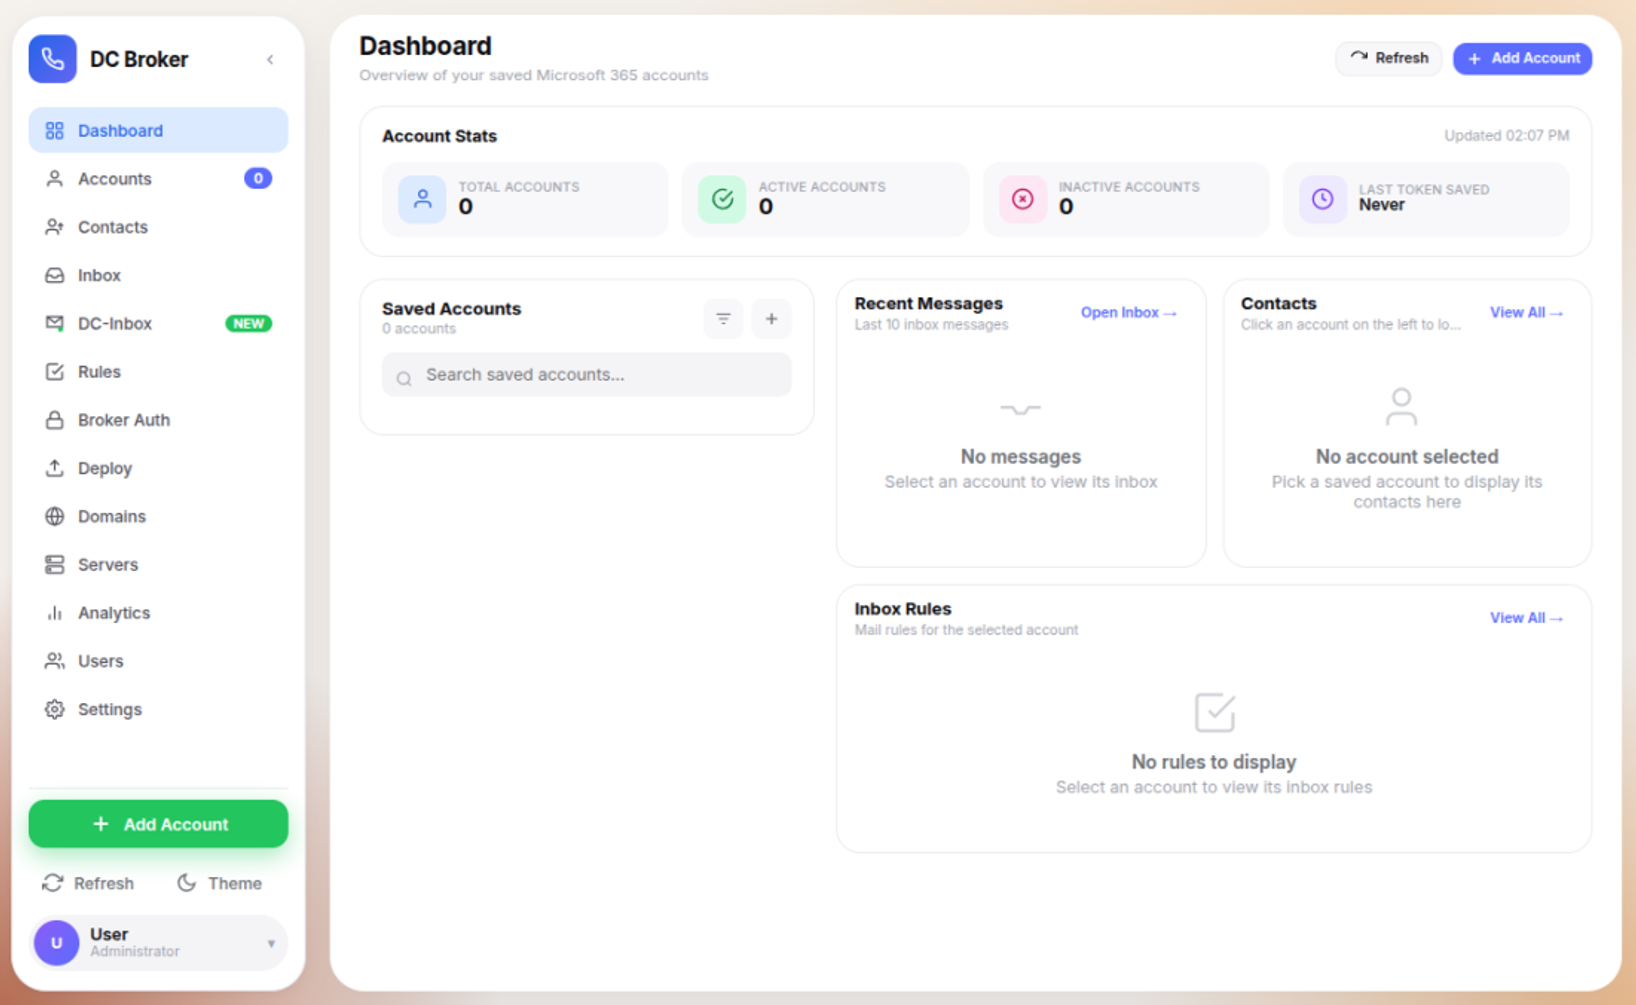Click the '0 accounts' label under Saved Accounts
This screenshot has height=1005, width=1636.
[x=419, y=329]
